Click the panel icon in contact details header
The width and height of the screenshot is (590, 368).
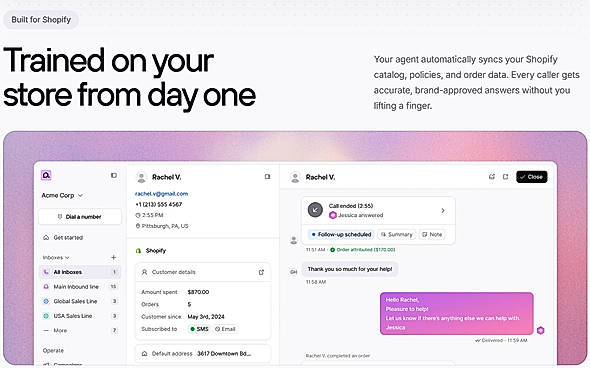[267, 176]
